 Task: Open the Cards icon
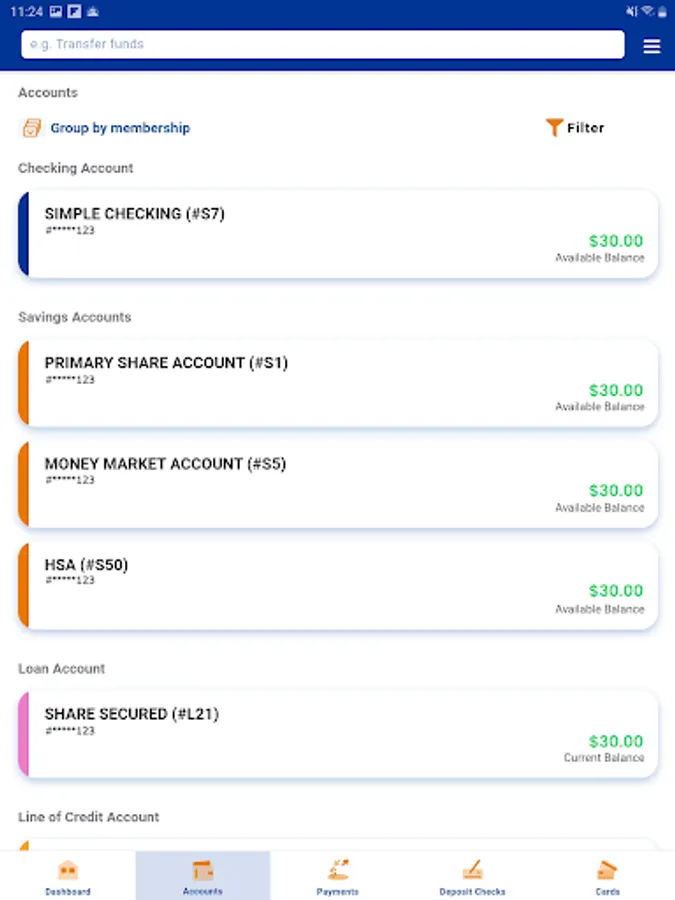tap(607, 869)
